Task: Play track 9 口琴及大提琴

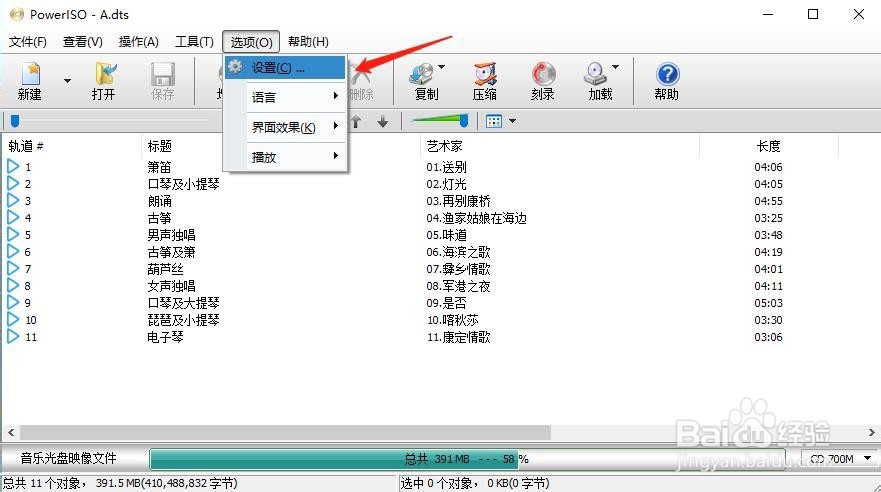Action: click(13, 302)
